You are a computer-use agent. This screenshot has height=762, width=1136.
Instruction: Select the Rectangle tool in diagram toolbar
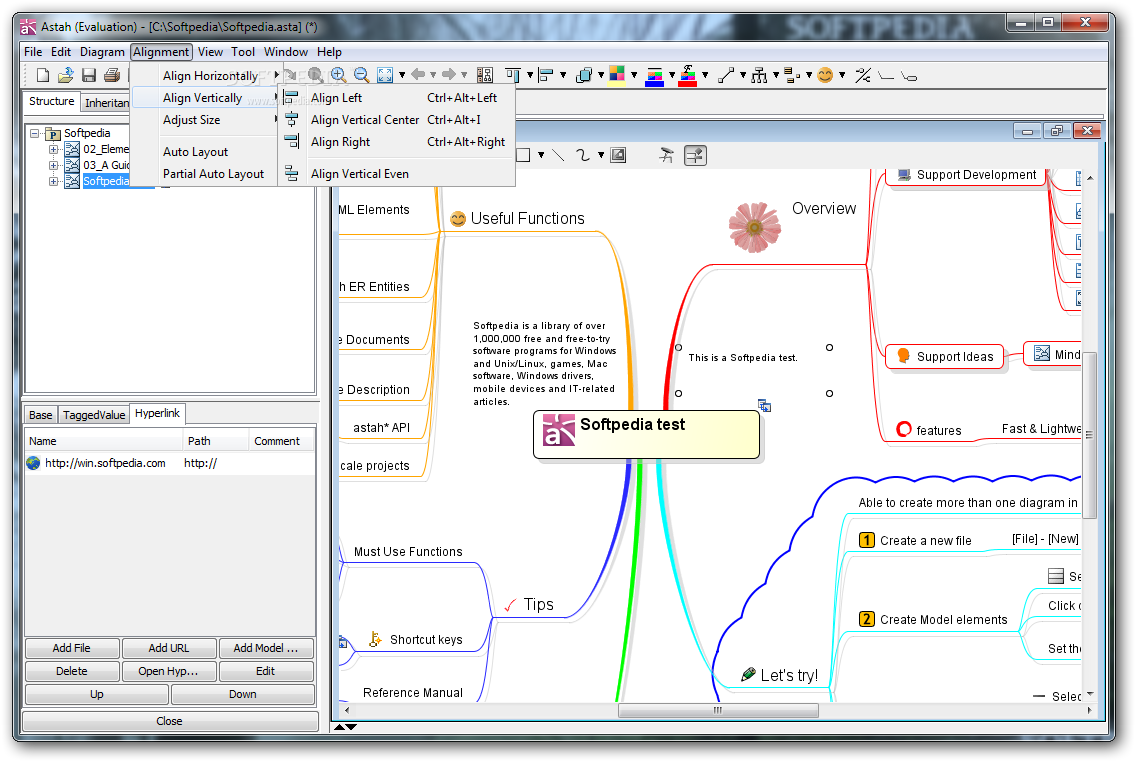pos(523,155)
